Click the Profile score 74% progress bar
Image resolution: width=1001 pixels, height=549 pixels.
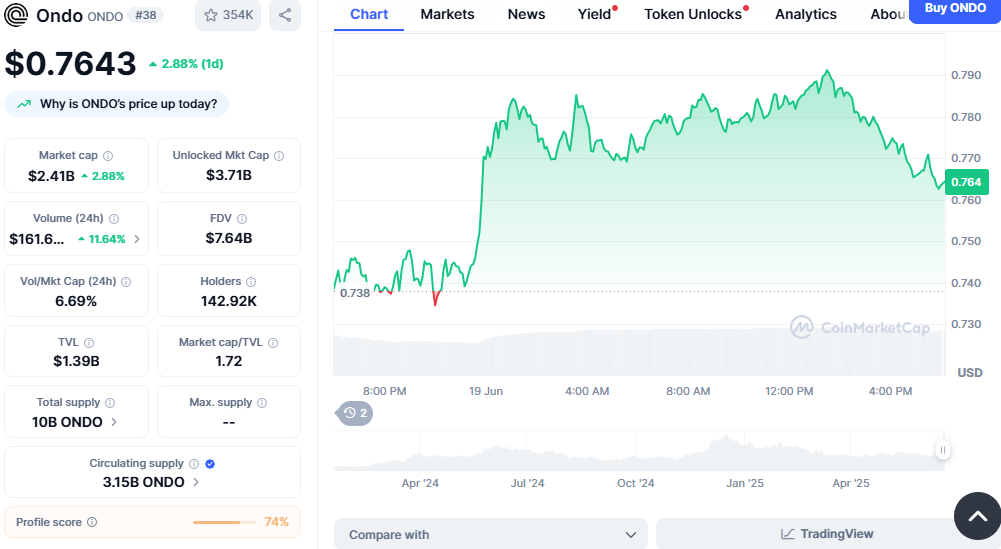(226, 522)
